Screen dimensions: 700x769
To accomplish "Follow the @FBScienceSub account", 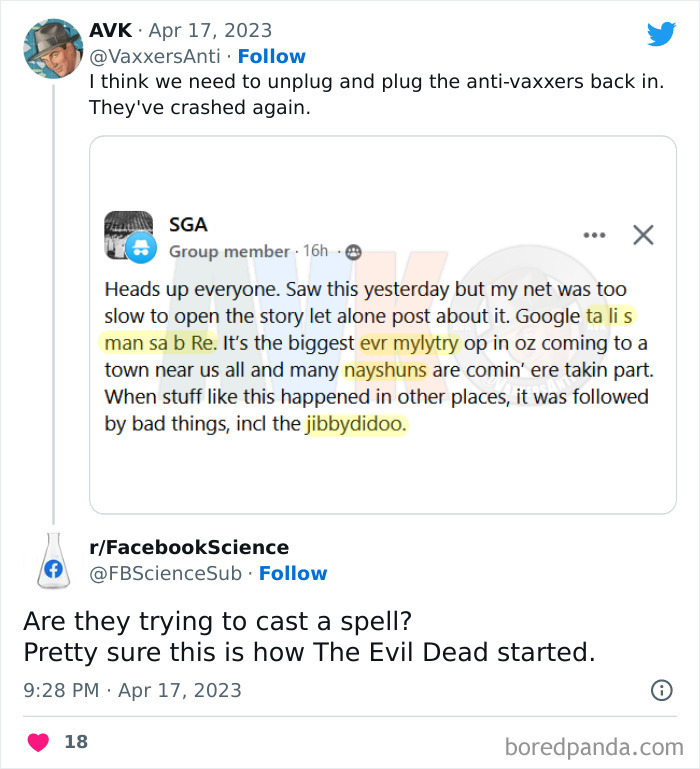I will (x=293, y=573).
